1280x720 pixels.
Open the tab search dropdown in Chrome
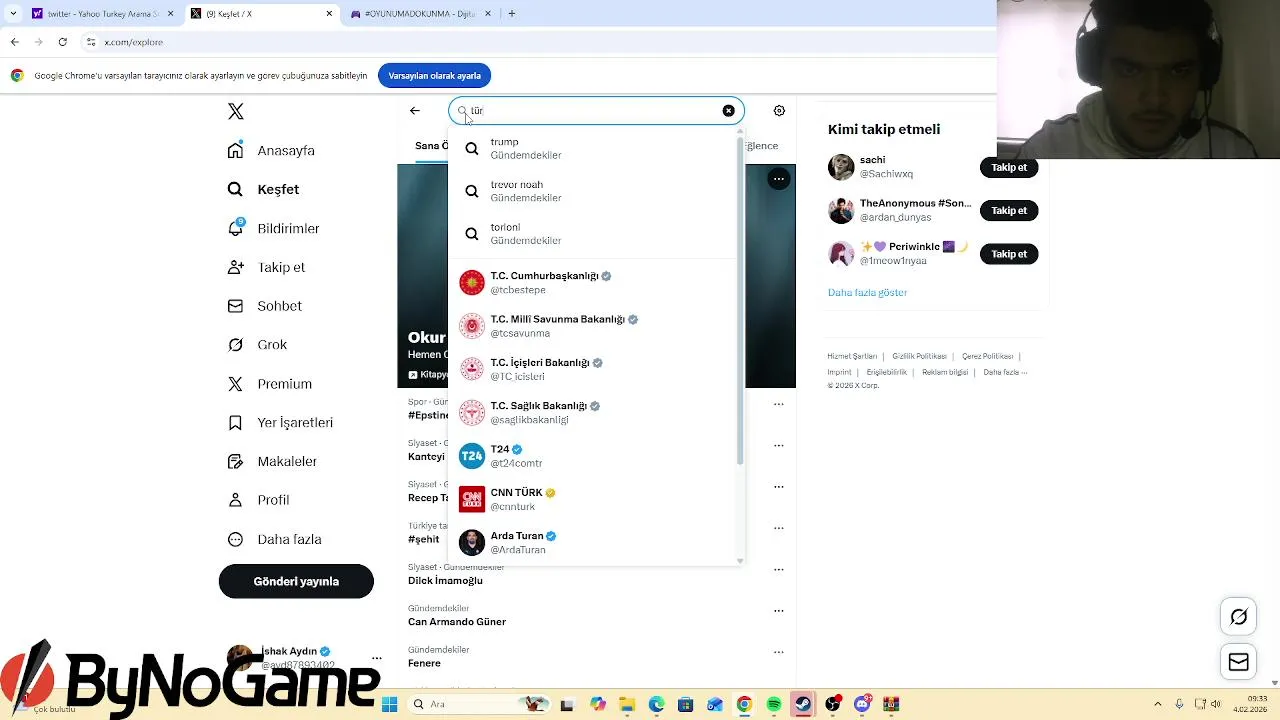pyautogui.click(x=12, y=14)
